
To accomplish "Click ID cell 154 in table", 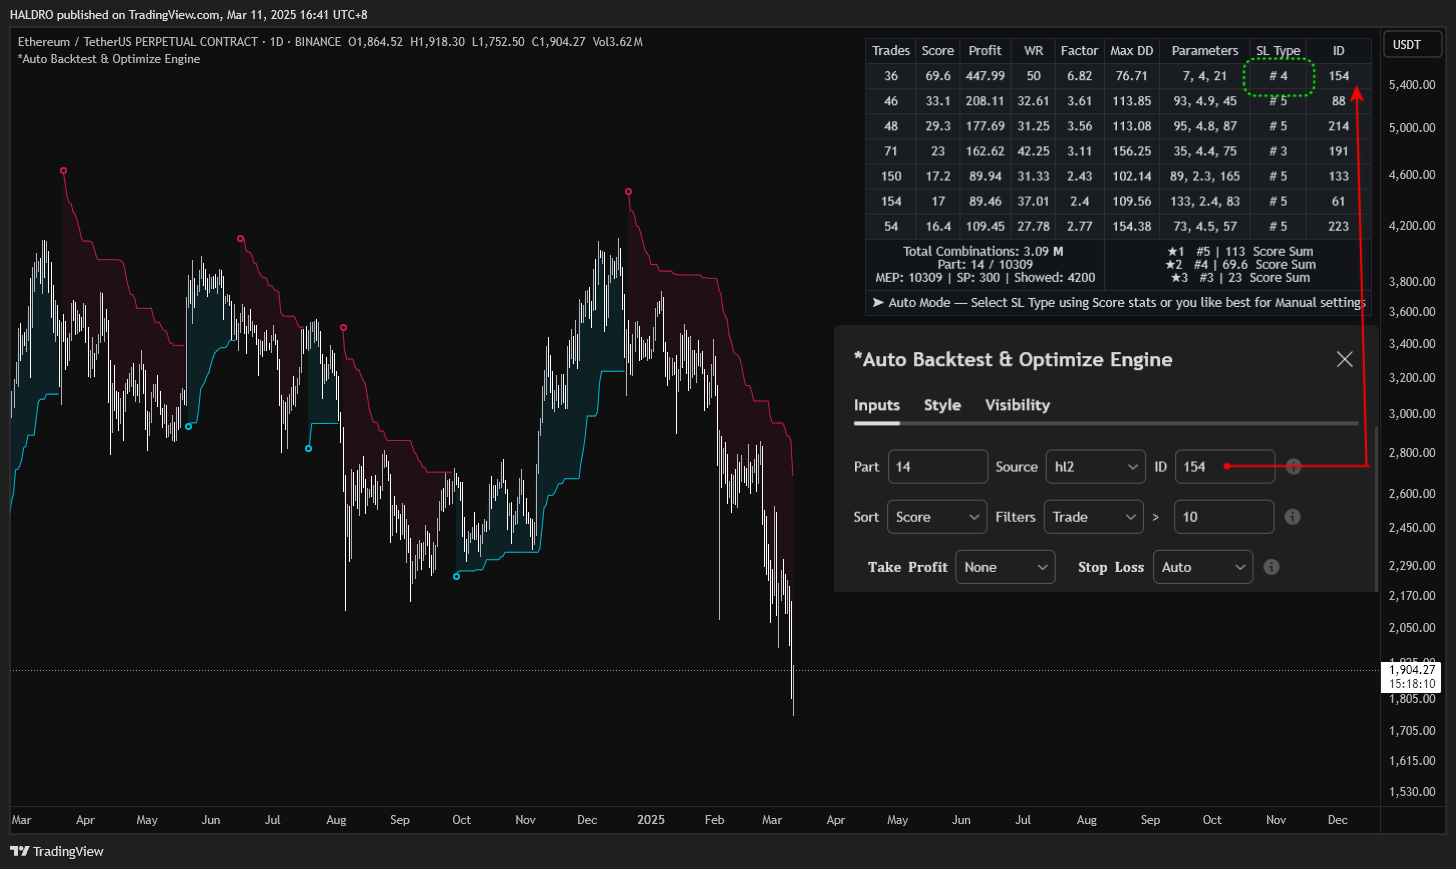I will pos(1339,76).
